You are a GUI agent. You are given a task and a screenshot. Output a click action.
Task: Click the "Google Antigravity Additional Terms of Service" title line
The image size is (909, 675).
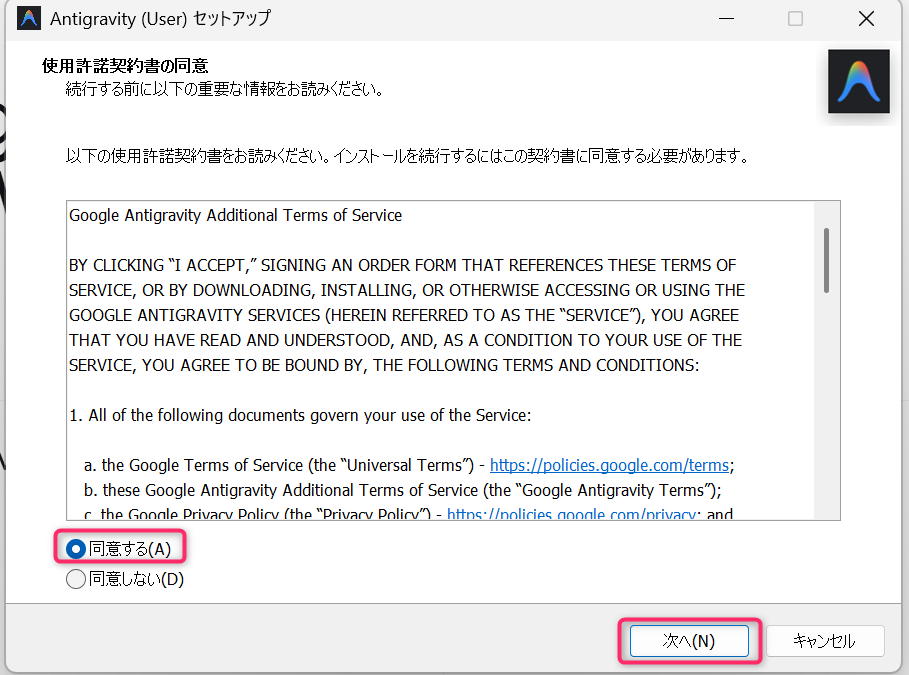(235, 215)
